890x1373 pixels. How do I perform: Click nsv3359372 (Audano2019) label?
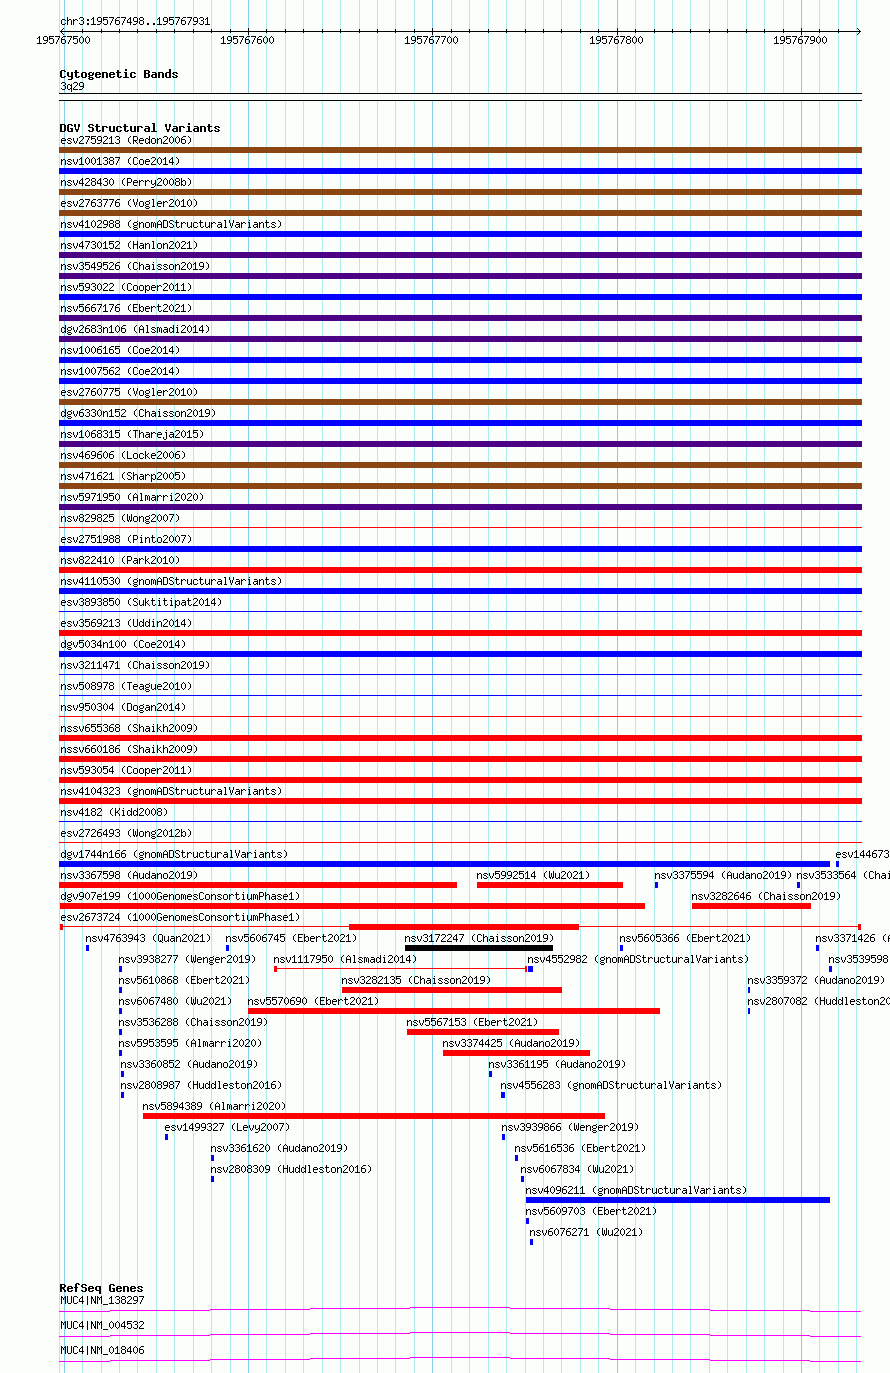click(816, 980)
